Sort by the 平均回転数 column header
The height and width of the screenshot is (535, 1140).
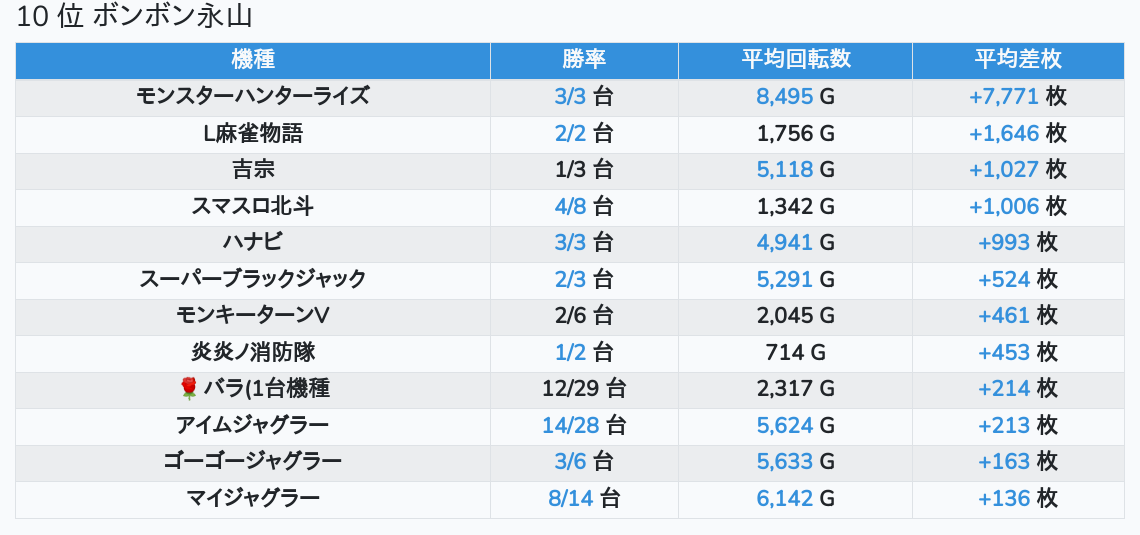point(795,60)
